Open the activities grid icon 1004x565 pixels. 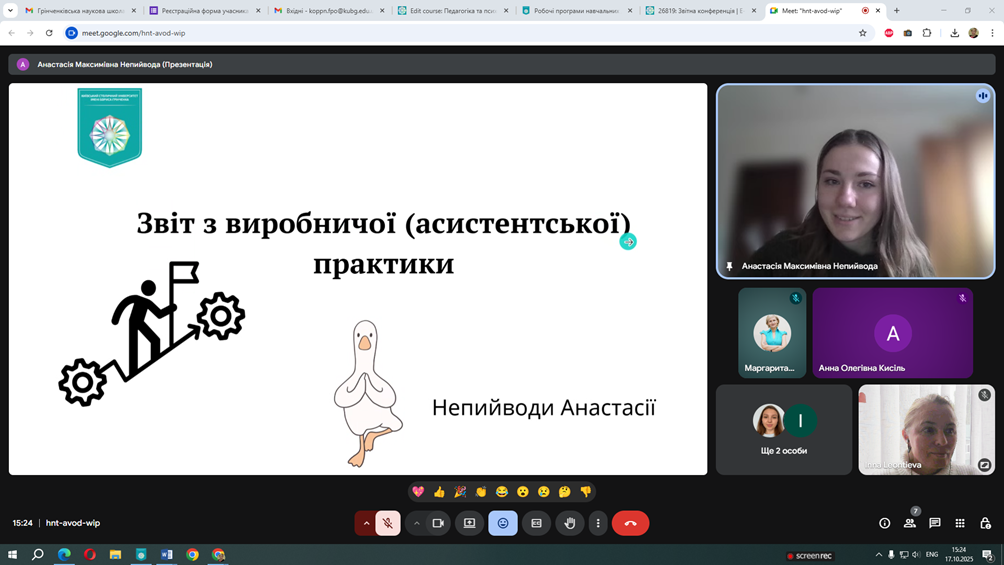pos(960,523)
